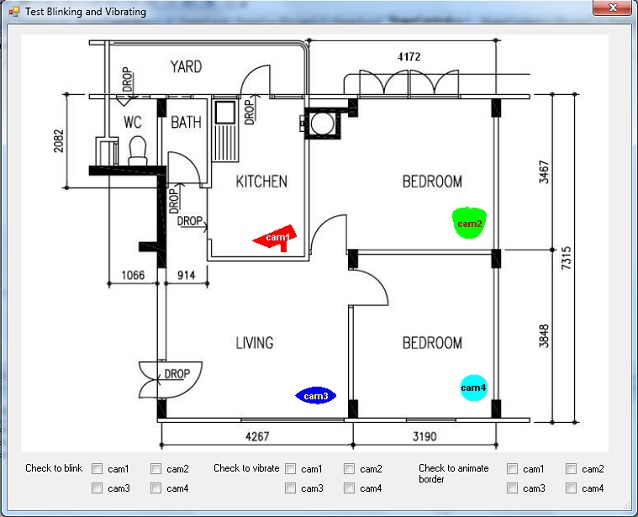Viewport: 638px width, 517px height.
Task: Click the 4172 dimension text
Action: (409, 57)
